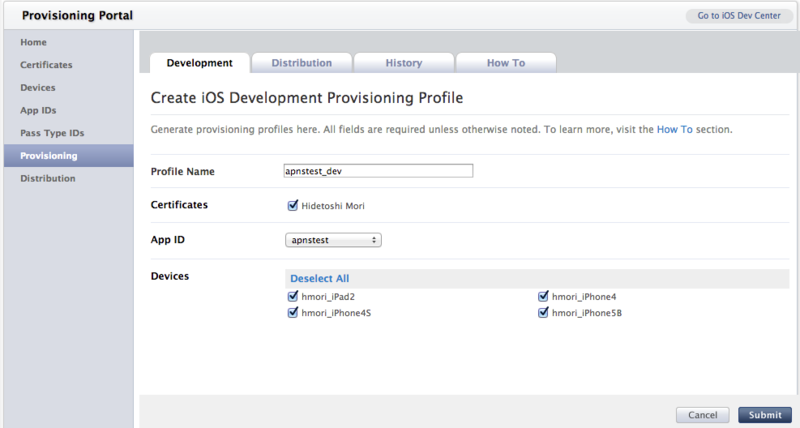
Task: Uncheck the hmori_iPad2 device checkbox
Action: tap(293, 297)
